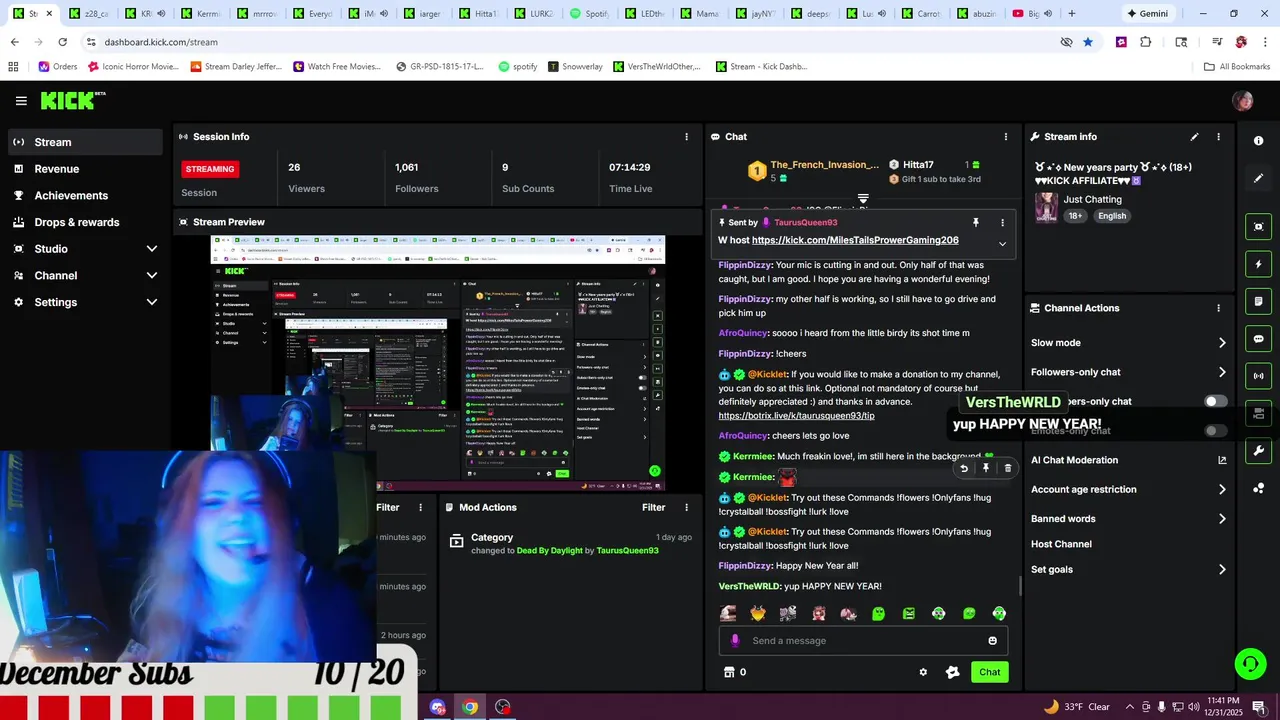Click the lightning bolt panel icon

[1258, 265]
